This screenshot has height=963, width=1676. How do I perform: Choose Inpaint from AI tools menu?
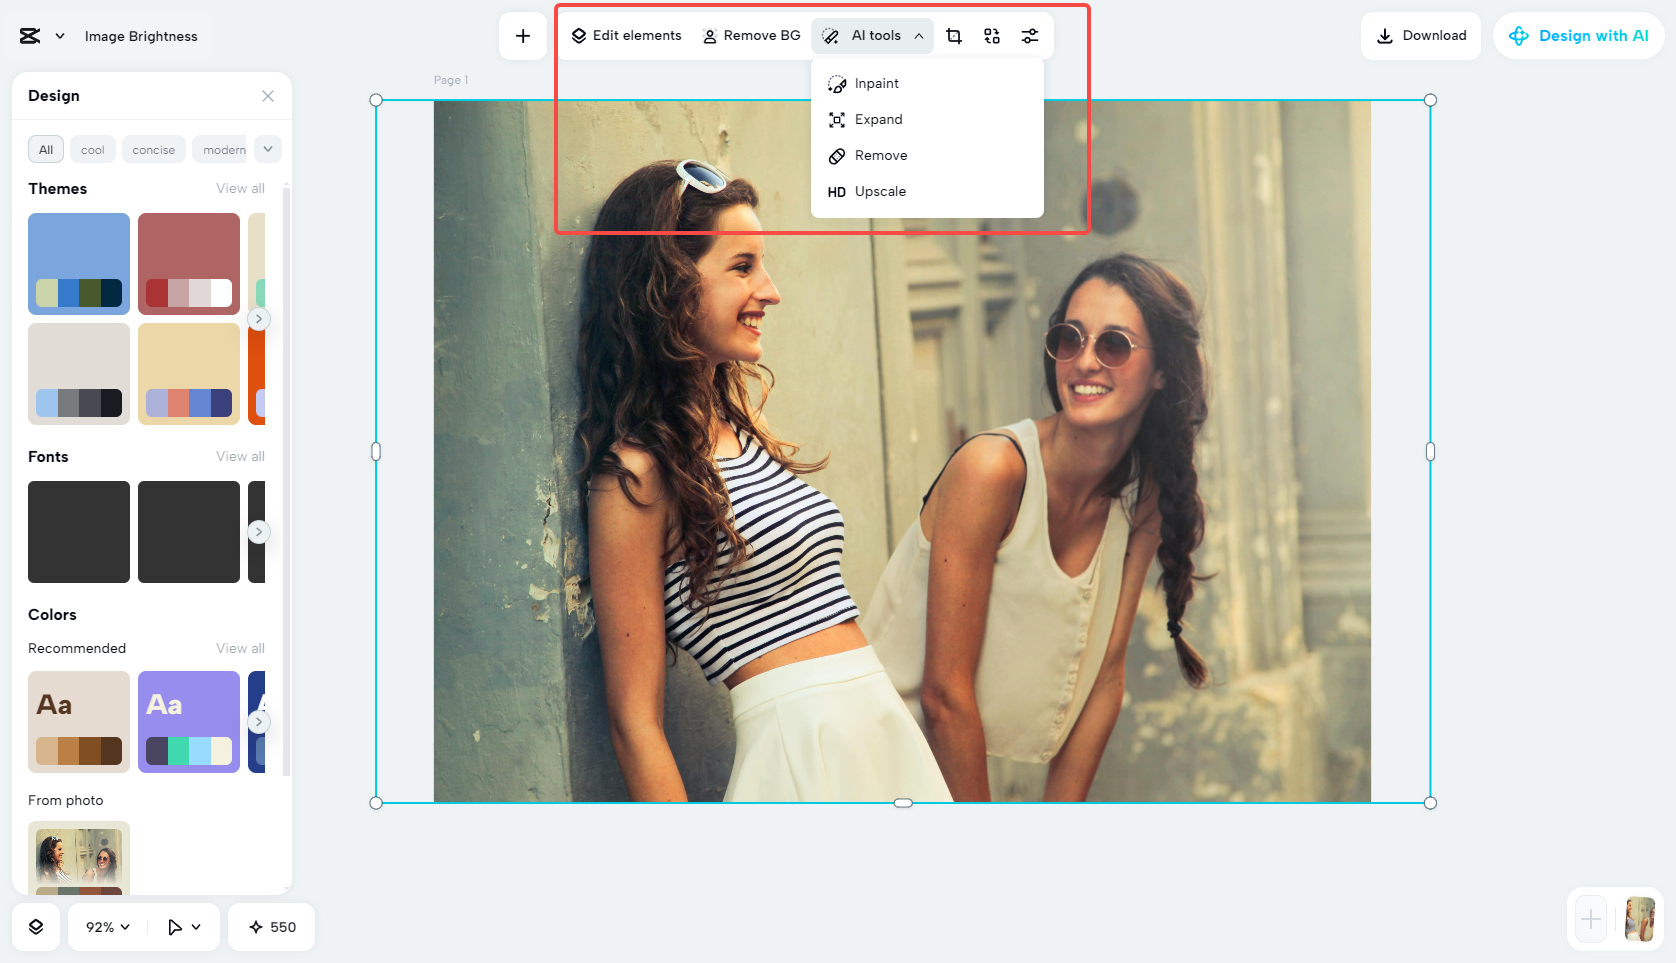(927, 84)
